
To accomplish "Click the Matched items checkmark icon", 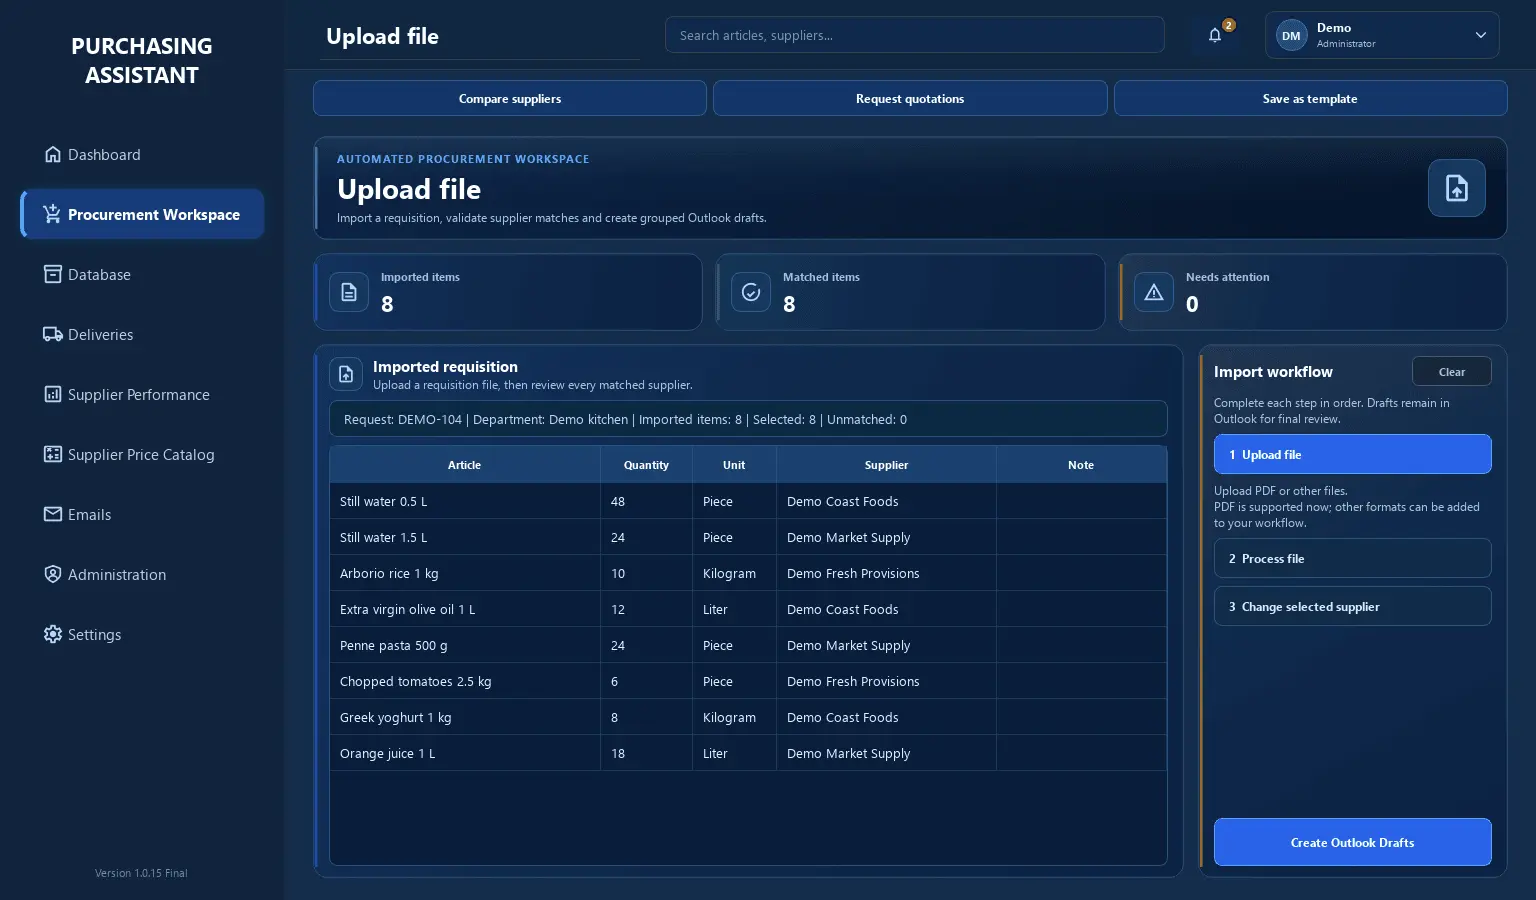I will [x=751, y=292].
